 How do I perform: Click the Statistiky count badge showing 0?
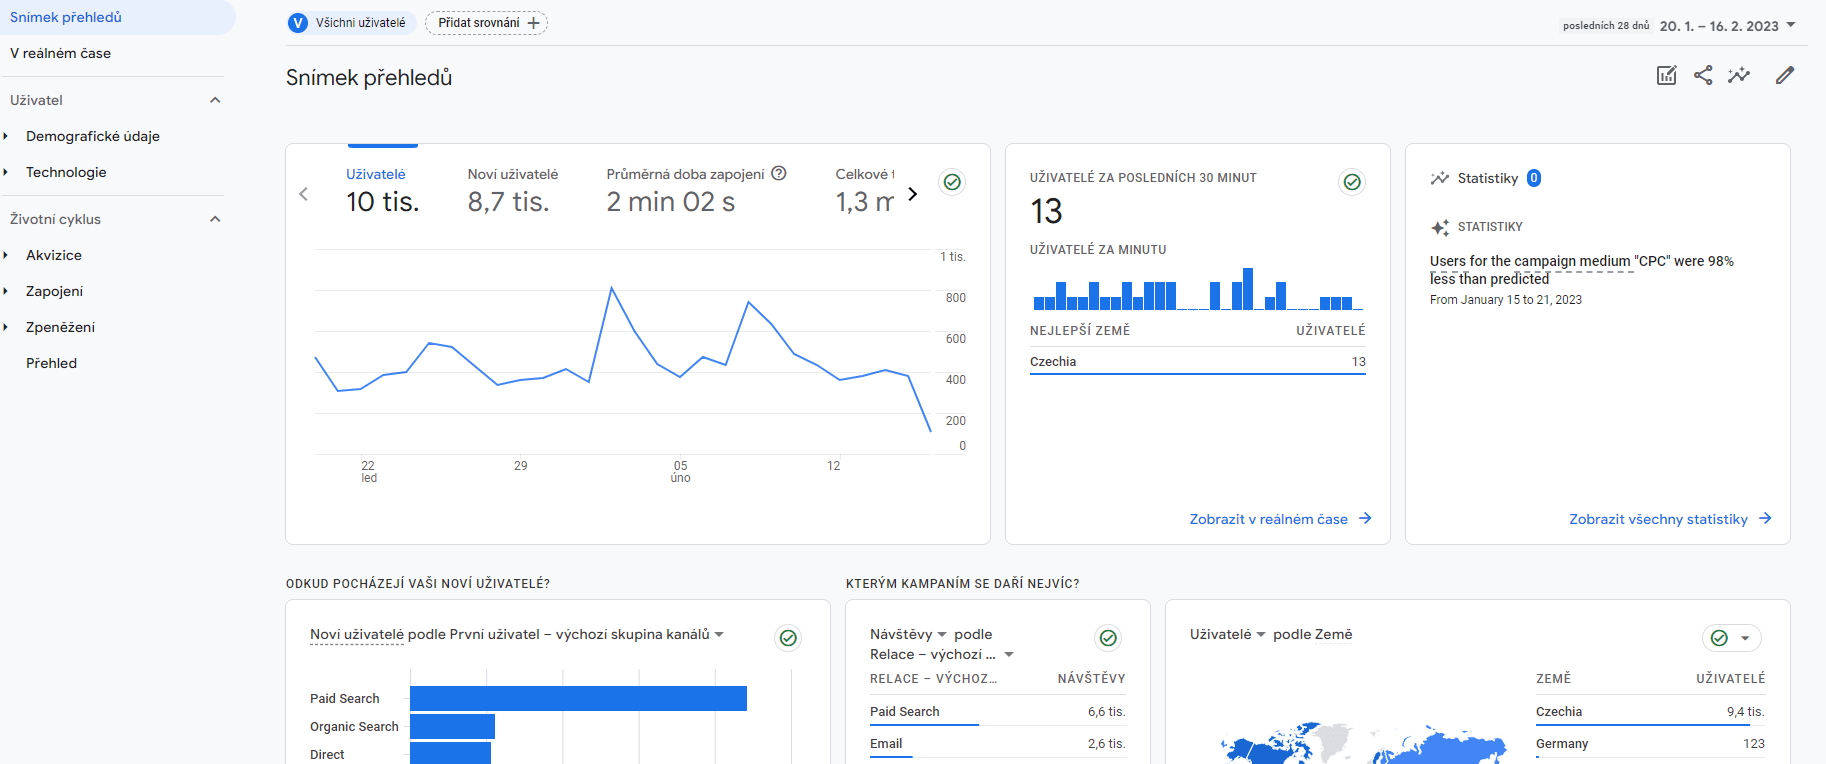1534,178
